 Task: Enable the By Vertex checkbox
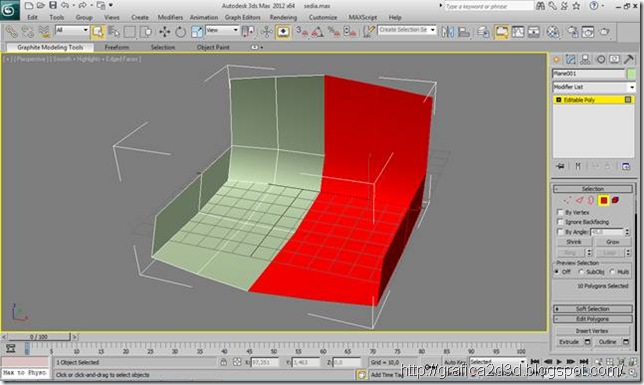[559, 212]
